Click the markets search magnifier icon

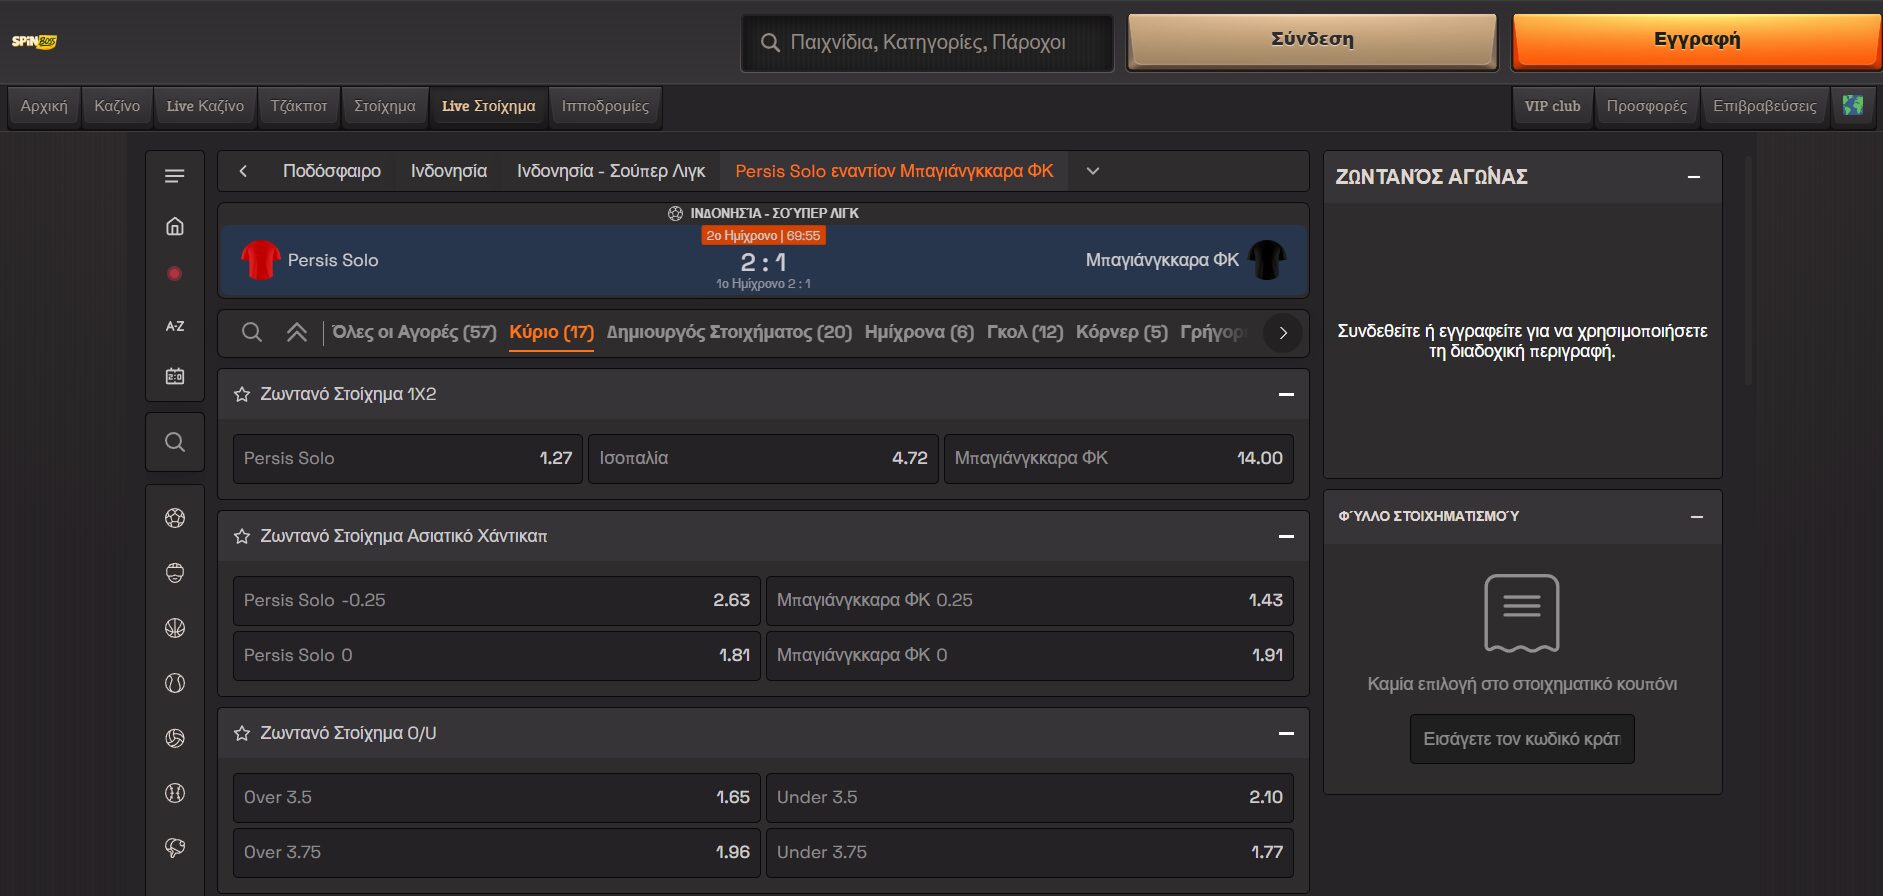click(x=252, y=332)
